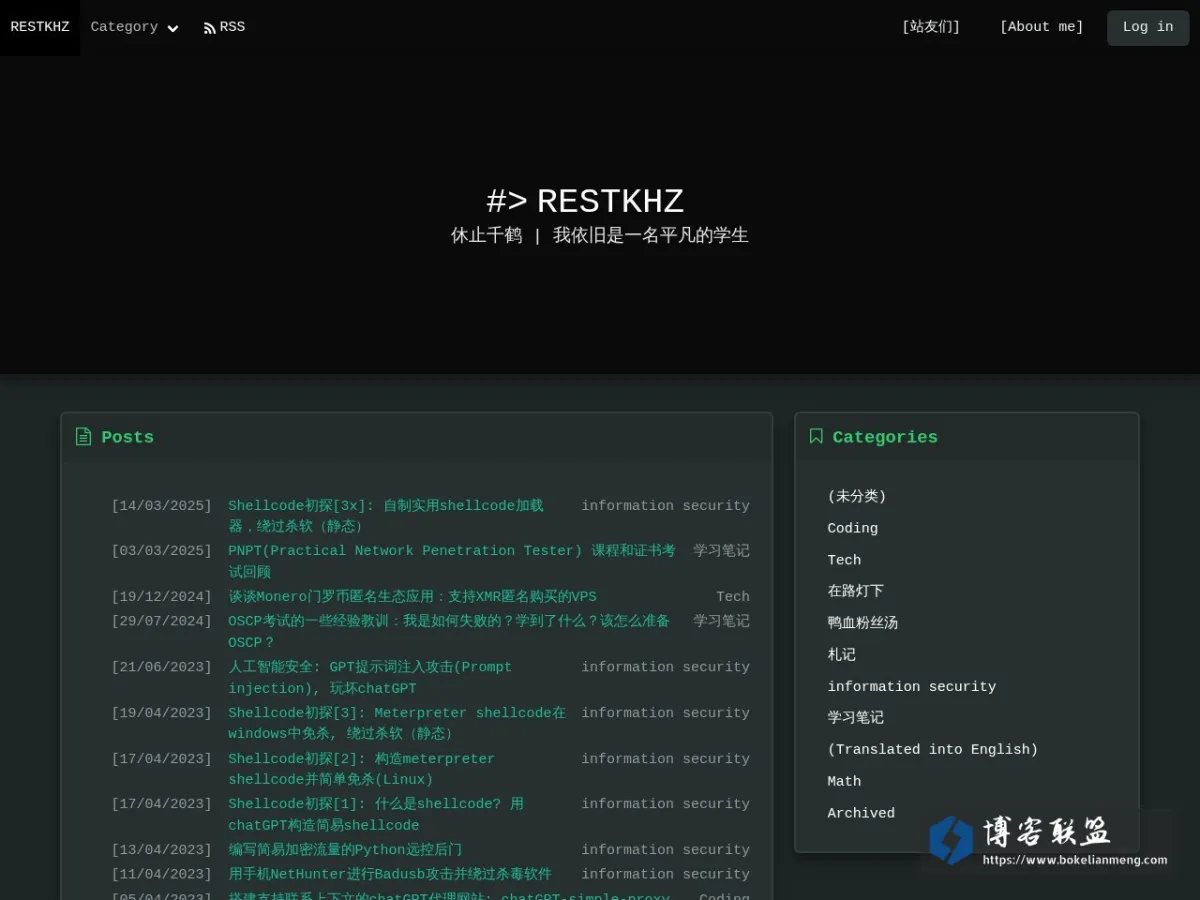Screen dimensions: 1200x900
Task: Click the '#> RESTKHZ' hero title
Action: [585, 201]
